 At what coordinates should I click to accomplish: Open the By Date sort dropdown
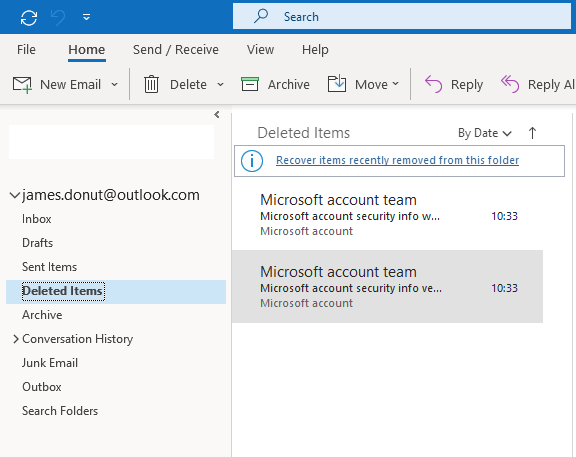tap(485, 133)
